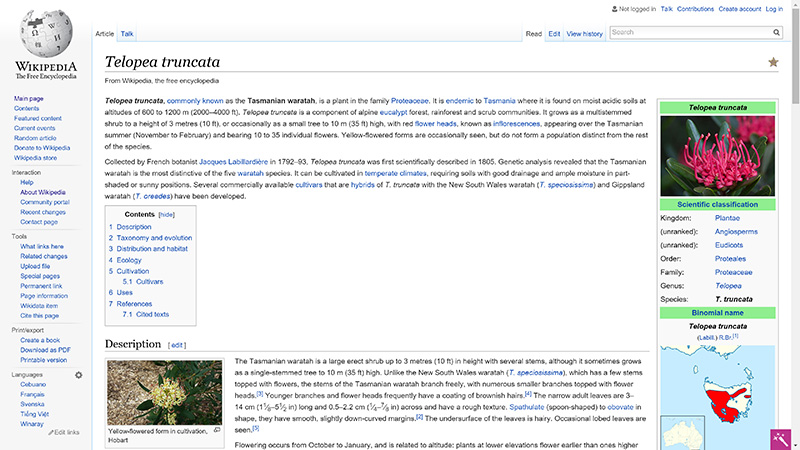The image size is (800, 450).
Task: Open Featured content in sidebar
Action: [38, 118]
